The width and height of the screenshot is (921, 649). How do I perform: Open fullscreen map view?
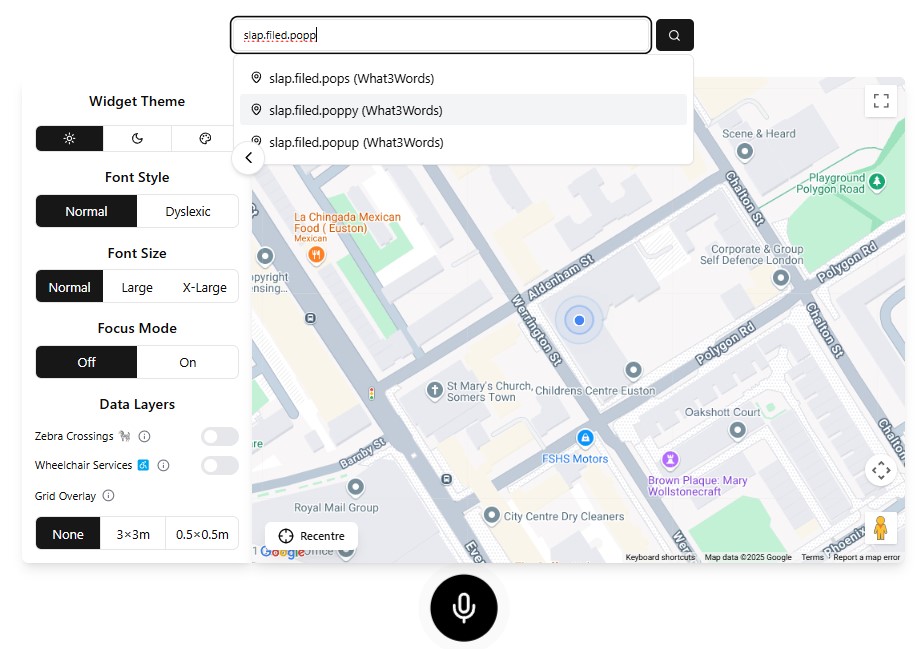(x=881, y=100)
